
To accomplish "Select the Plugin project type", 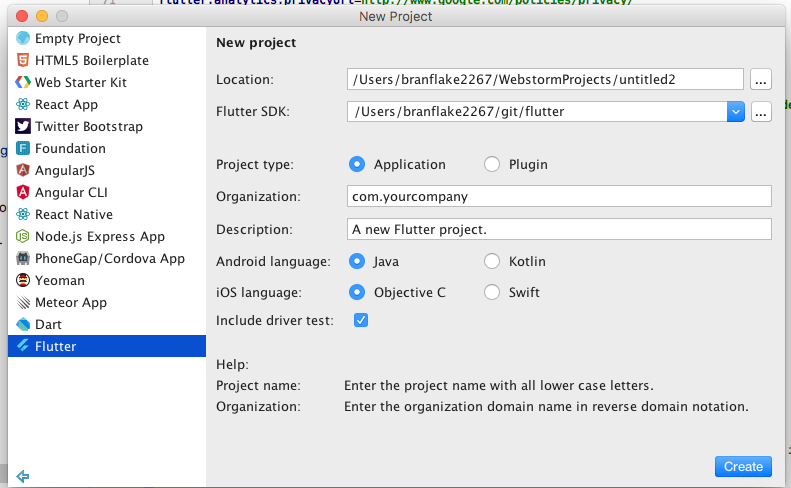I will pos(492,164).
